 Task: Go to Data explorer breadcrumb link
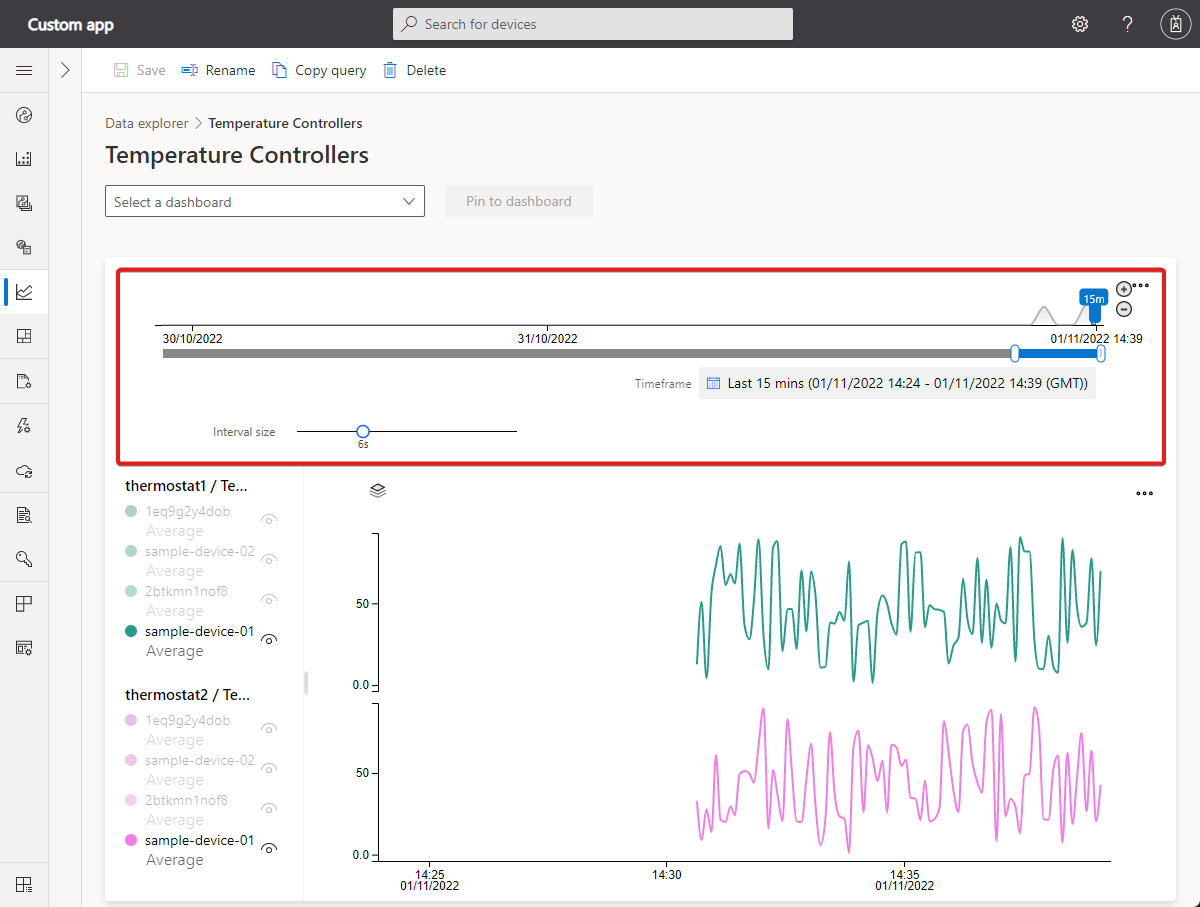pyautogui.click(x=146, y=123)
